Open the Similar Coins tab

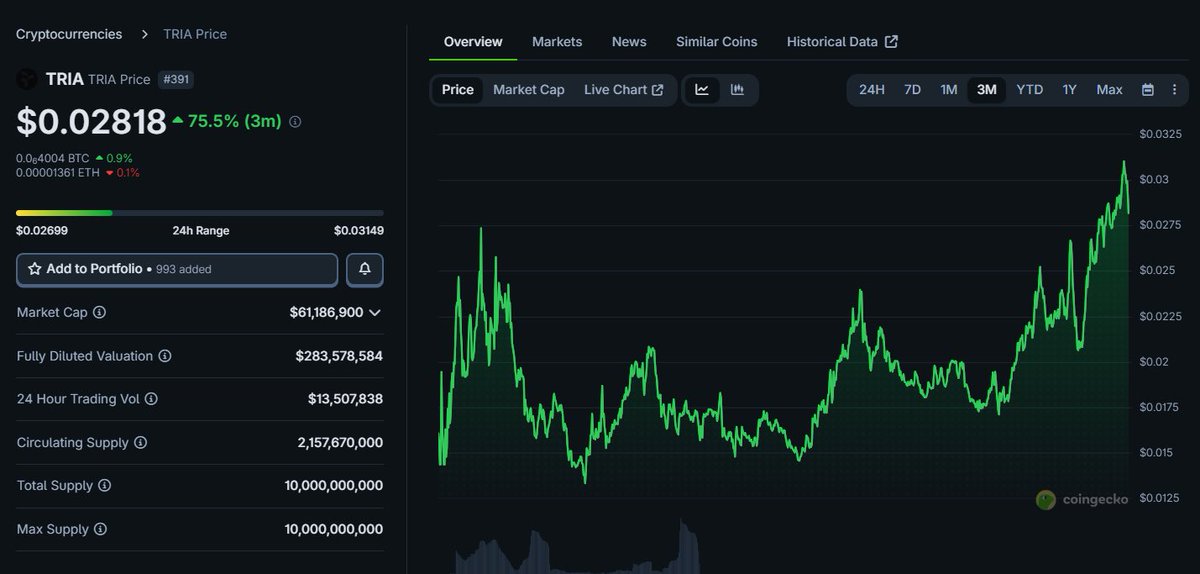click(x=717, y=42)
